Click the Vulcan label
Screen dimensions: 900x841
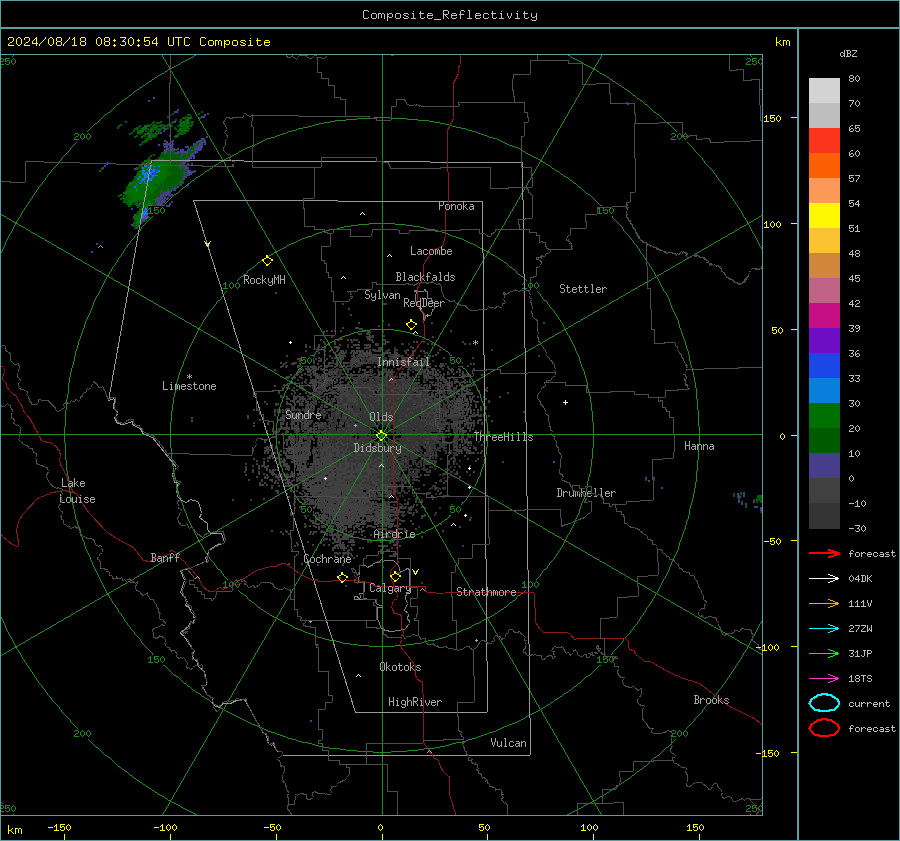(x=509, y=743)
